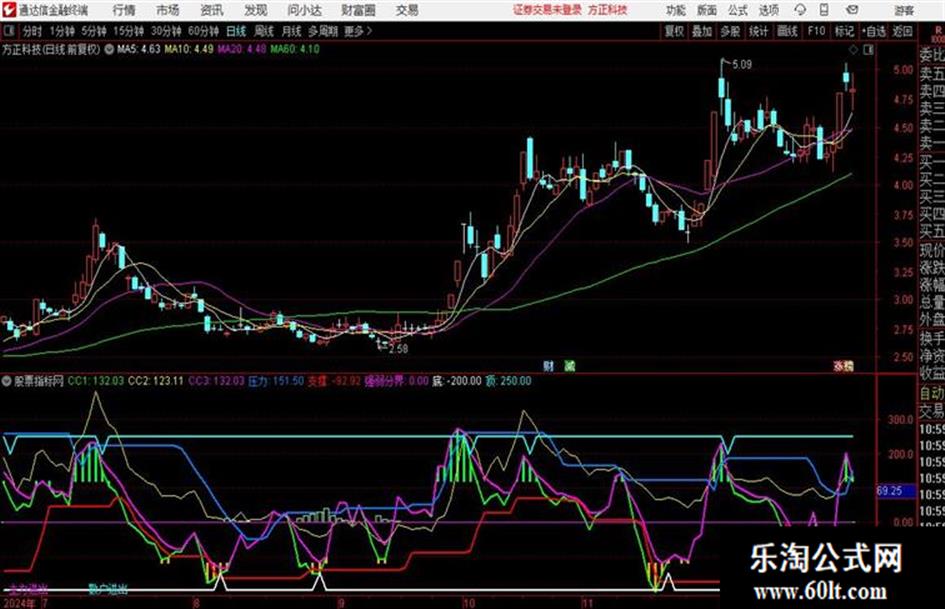
Task: Switch to 15分钟 chart period
Action: point(128,31)
